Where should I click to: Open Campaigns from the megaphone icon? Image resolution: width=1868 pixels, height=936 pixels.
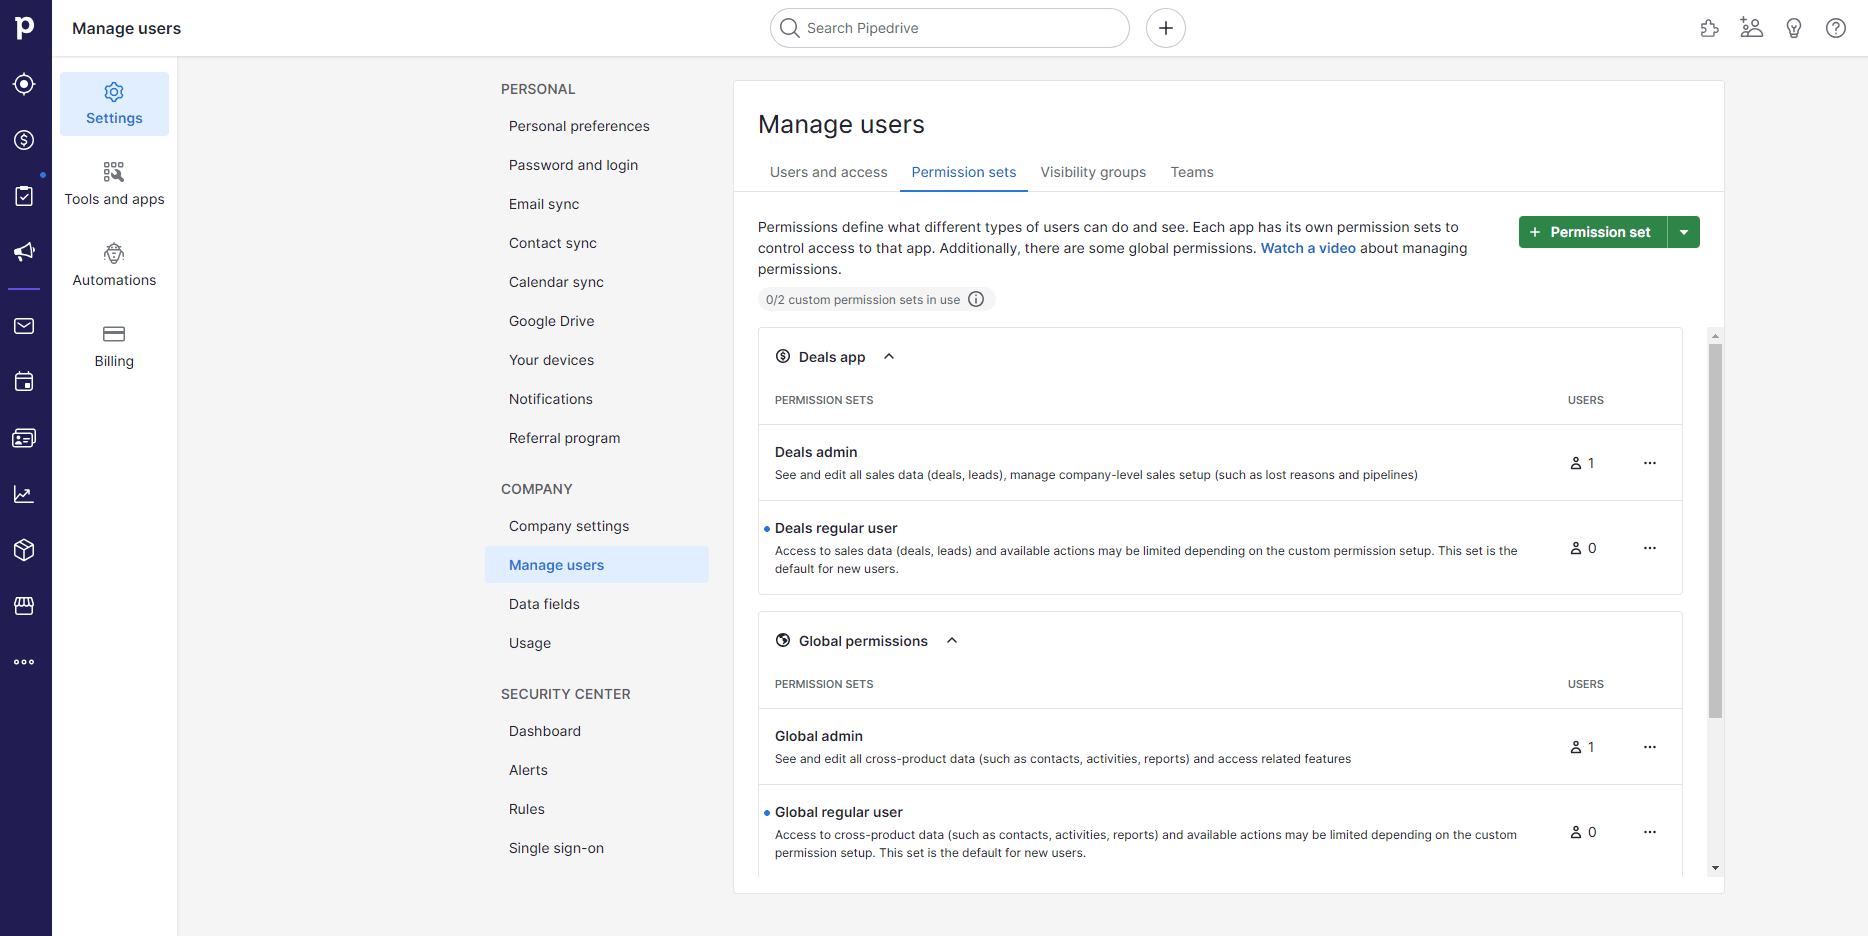[24, 252]
